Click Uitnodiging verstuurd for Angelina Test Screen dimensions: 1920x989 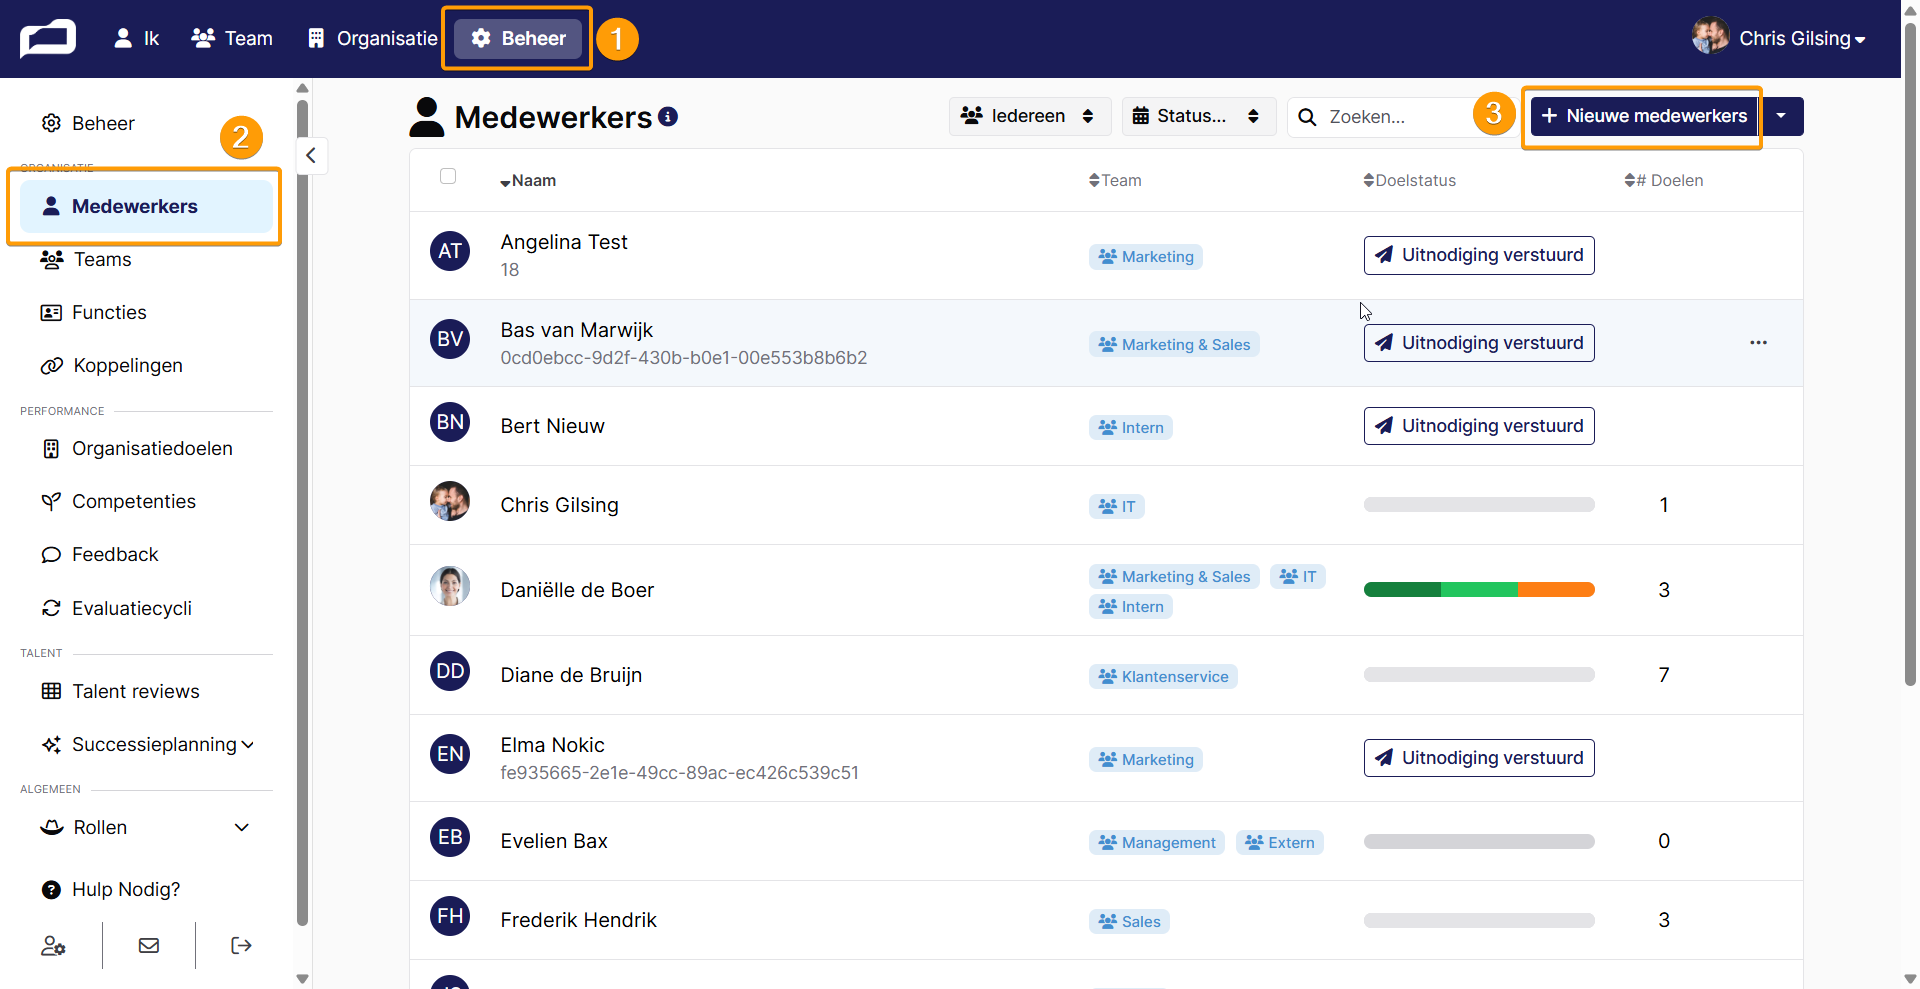point(1479,255)
